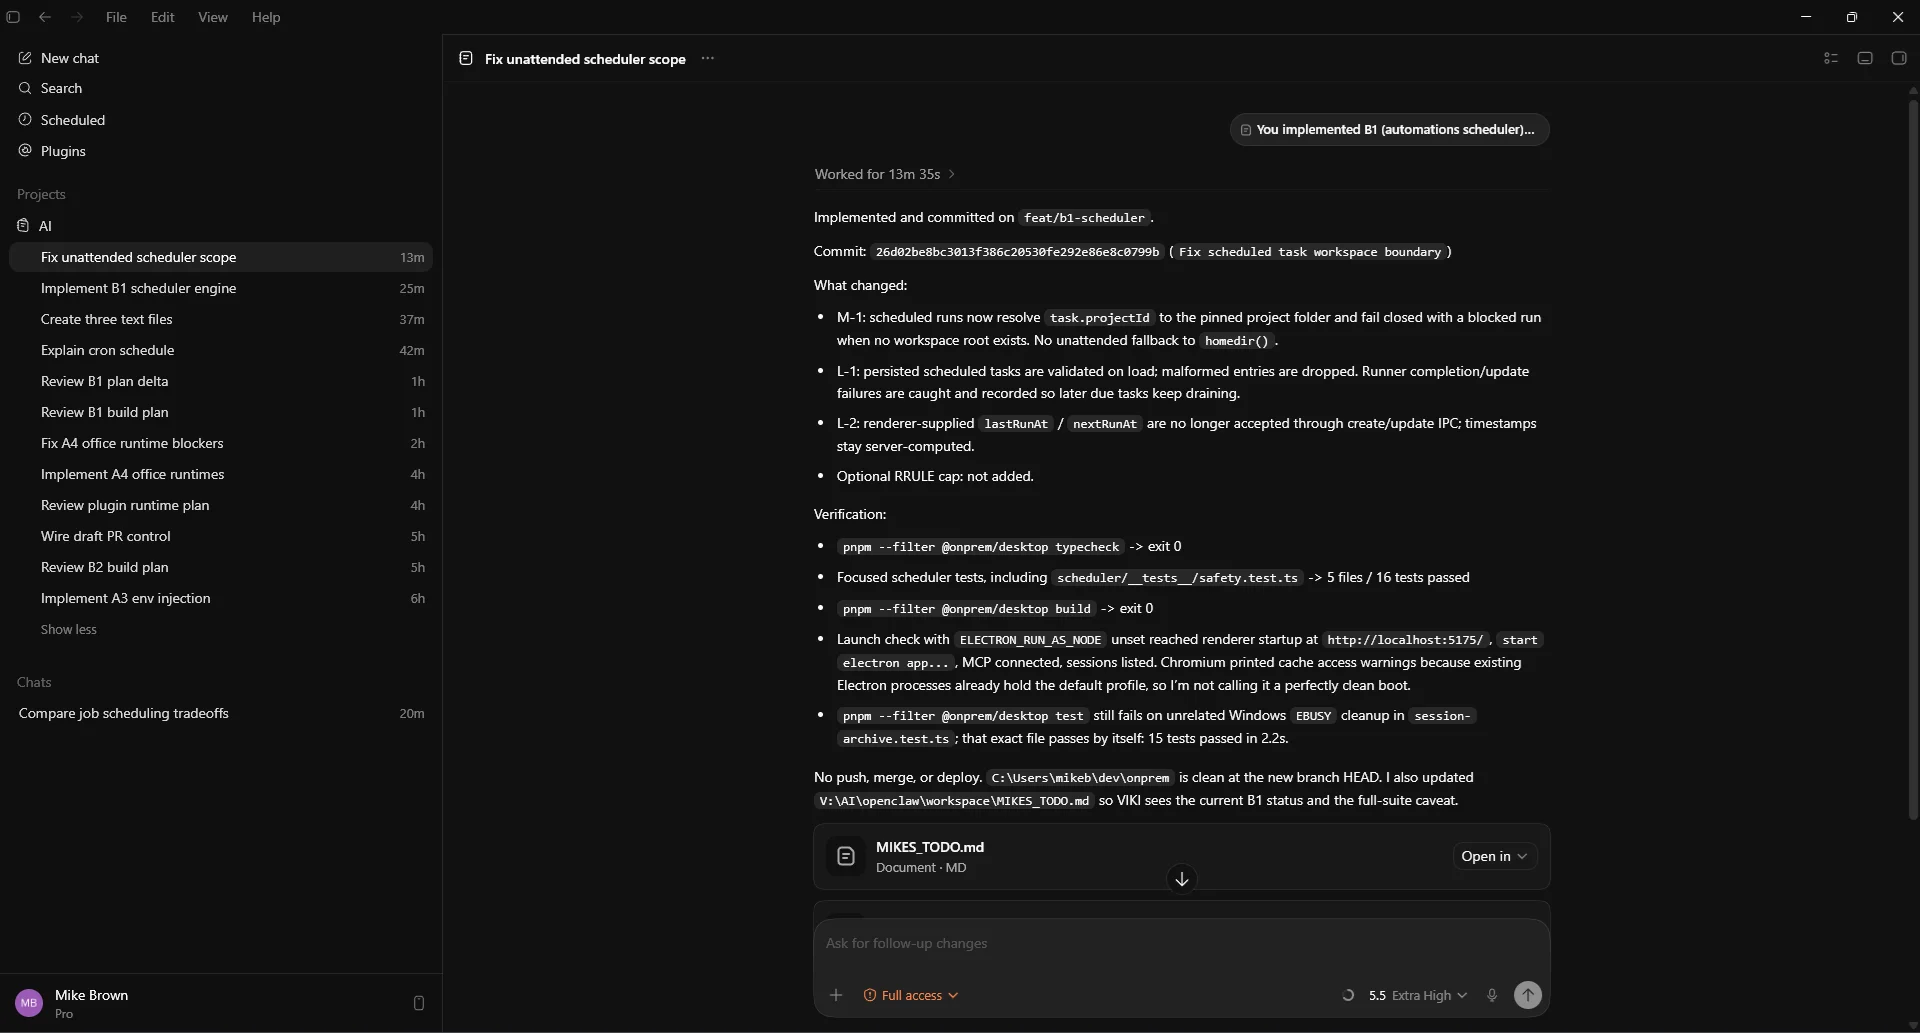Click the follow-up changes input field
The width and height of the screenshot is (1920, 1033).
(x=1181, y=943)
